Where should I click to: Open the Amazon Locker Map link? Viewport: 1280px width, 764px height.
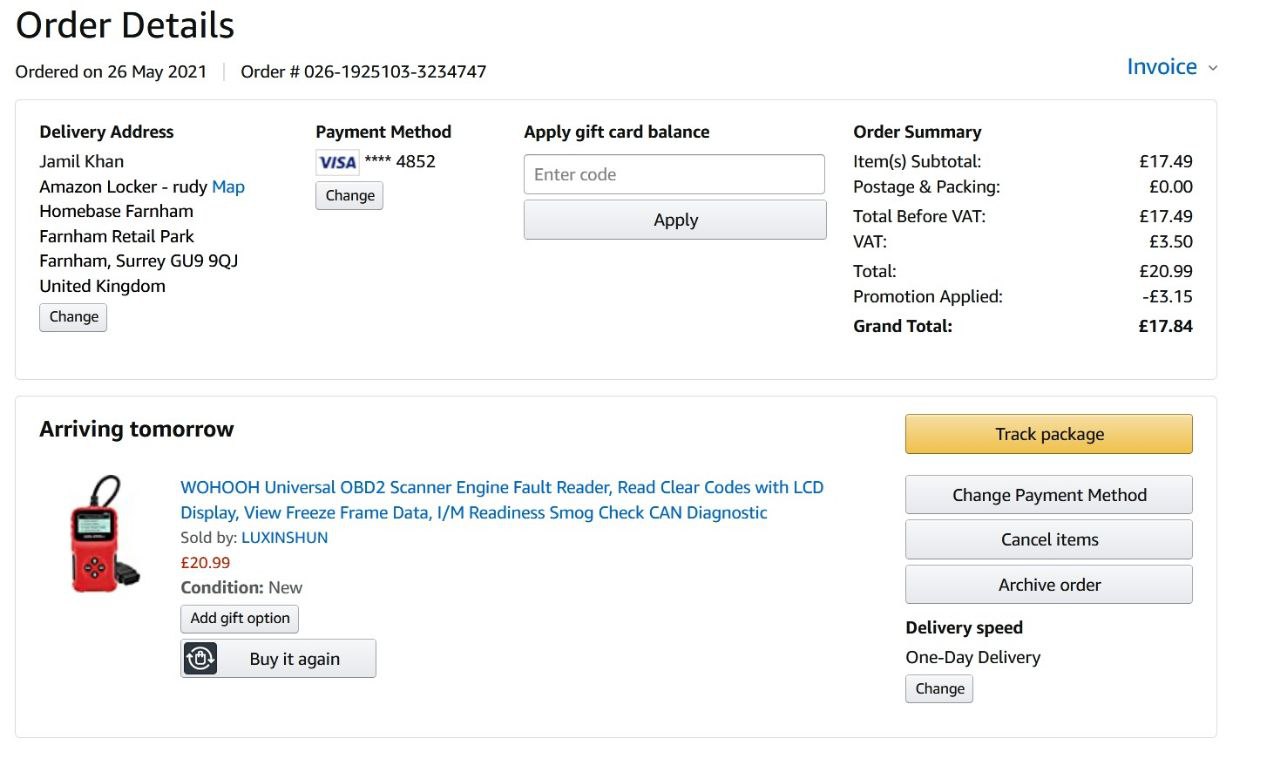228,187
